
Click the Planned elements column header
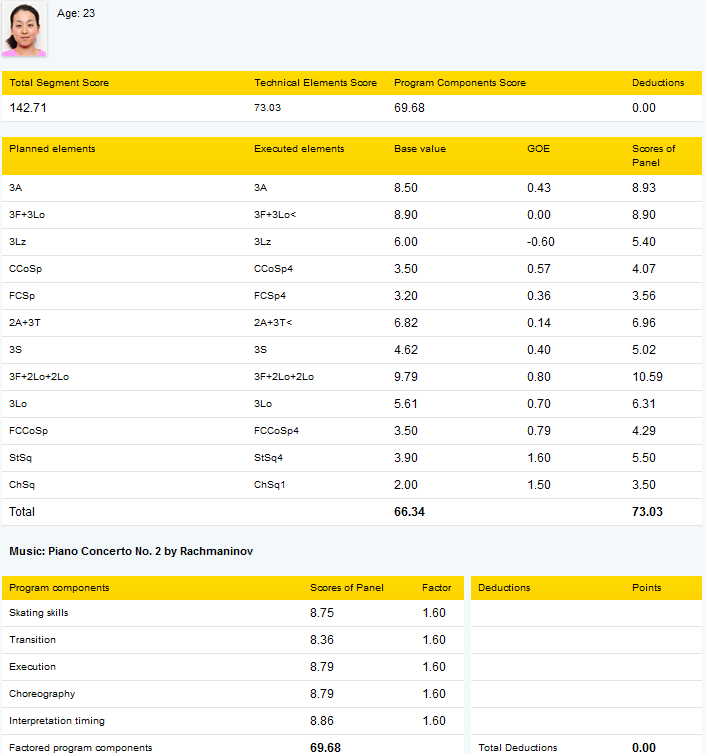[52, 149]
